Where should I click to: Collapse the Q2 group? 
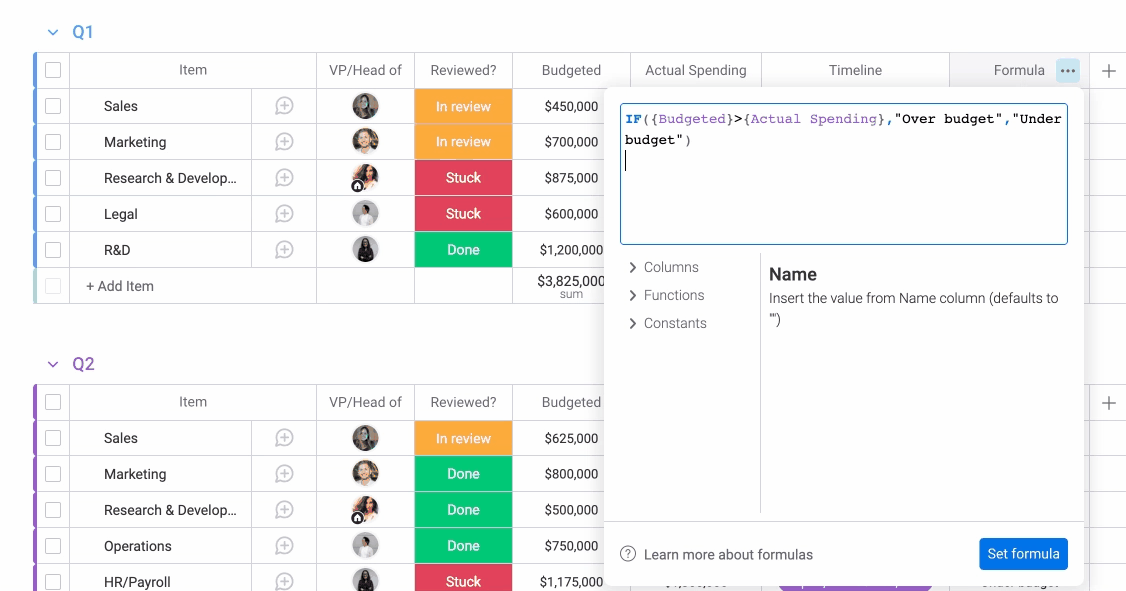(x=52, y=364)
